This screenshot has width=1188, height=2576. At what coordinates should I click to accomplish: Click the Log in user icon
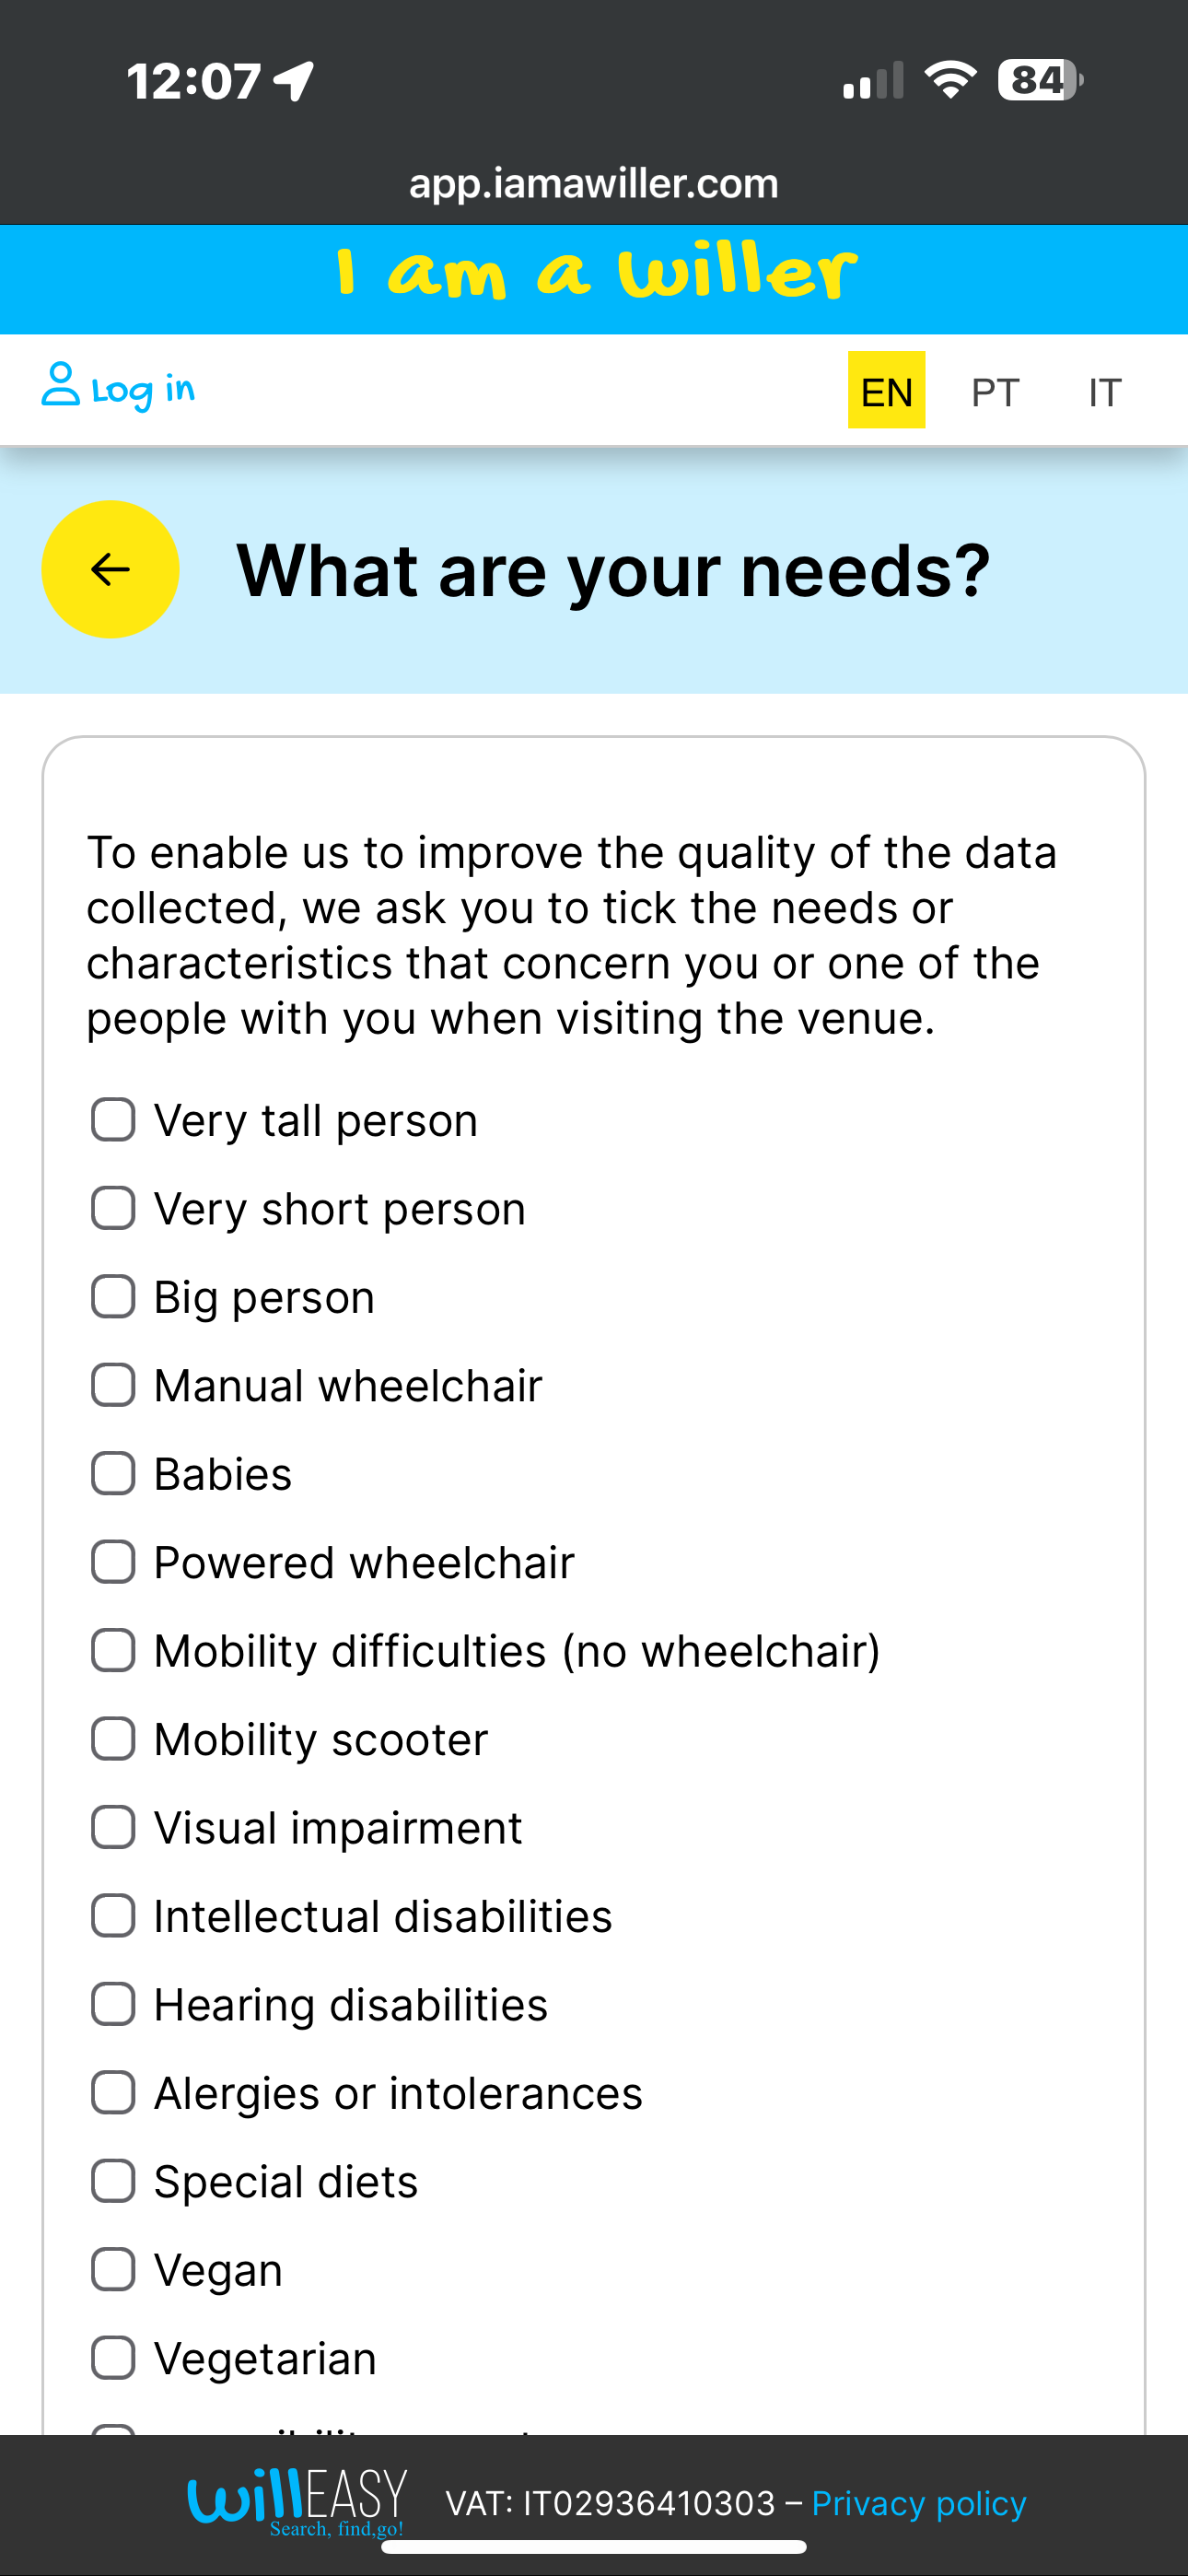tap(60, 385)
